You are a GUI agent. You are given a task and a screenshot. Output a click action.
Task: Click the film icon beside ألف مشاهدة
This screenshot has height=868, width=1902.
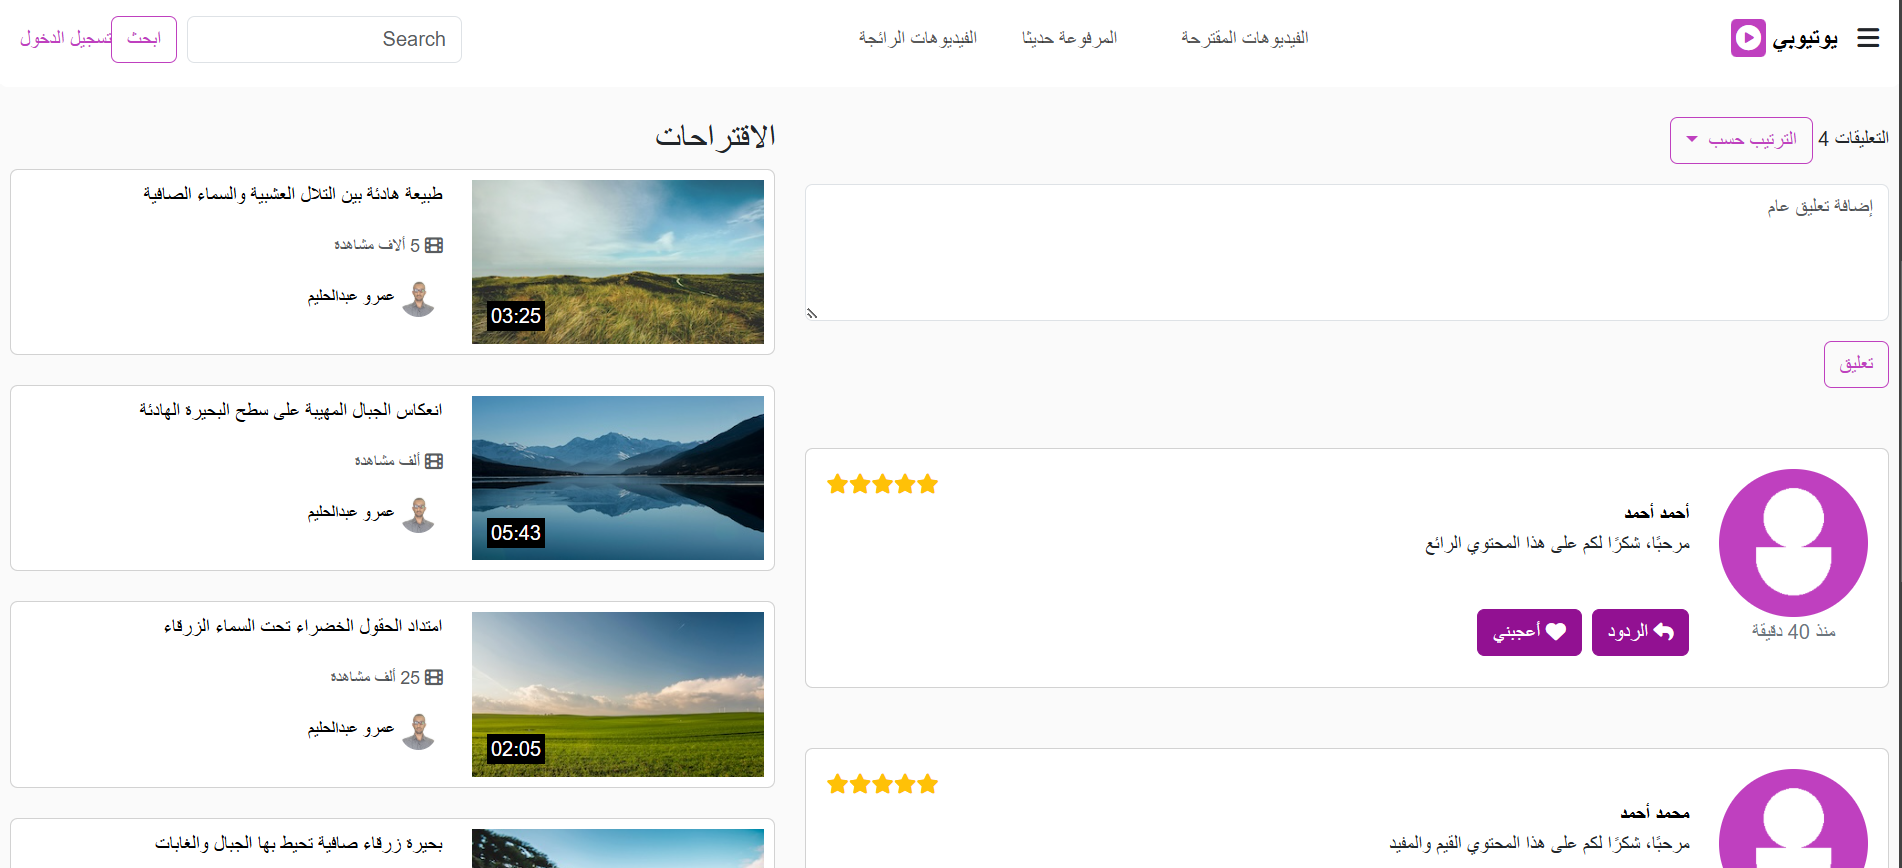pyautogui.click(x=434, y=461)
